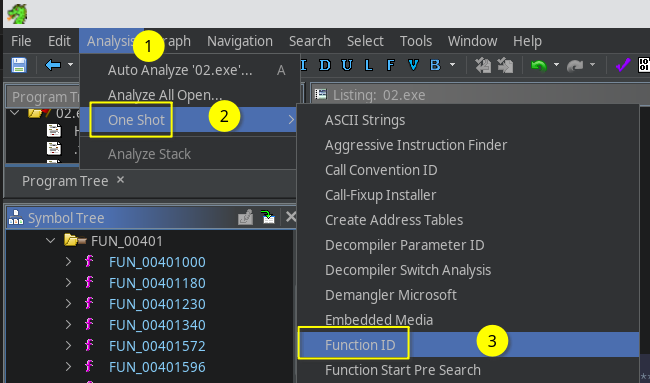Viewport: 650px width, 383px height.
Task: Open the Tools menu
Action: point(416,41)
